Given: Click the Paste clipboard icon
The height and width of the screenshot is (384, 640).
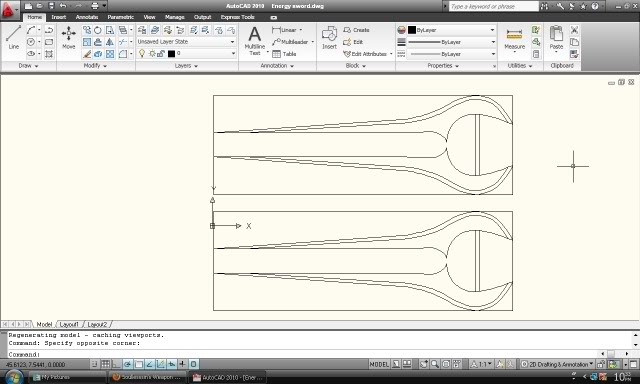Looking at the screenshot, I should 556,38.
